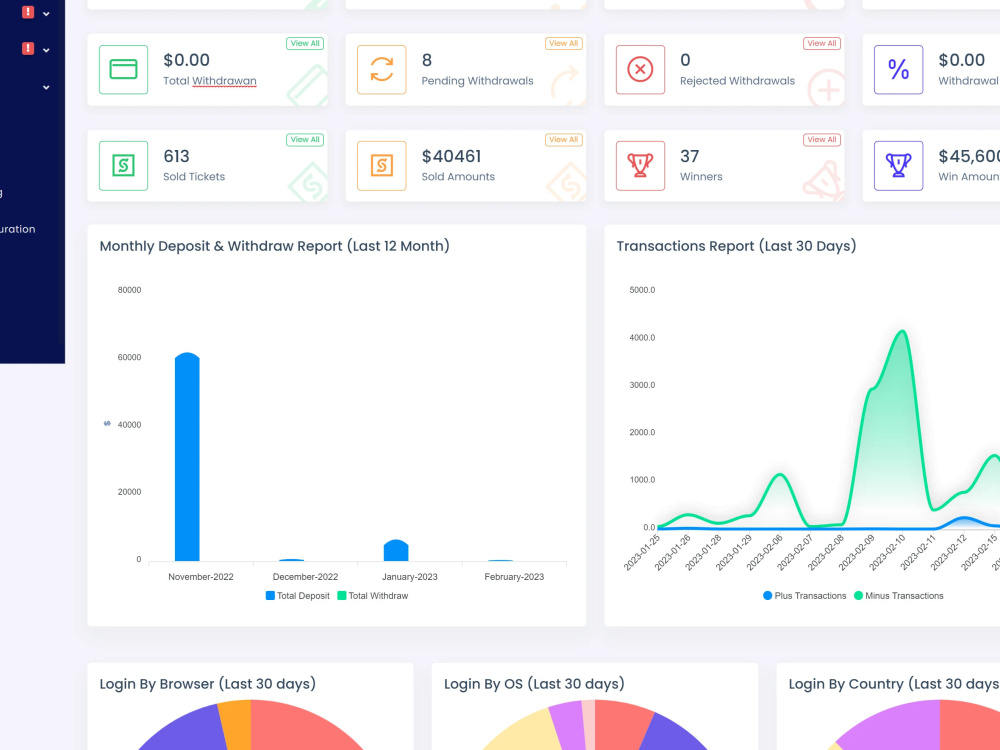Click 'Login By Browser (Last 30 days)' heading
The image size is (1000, 750).
point(208,684)
